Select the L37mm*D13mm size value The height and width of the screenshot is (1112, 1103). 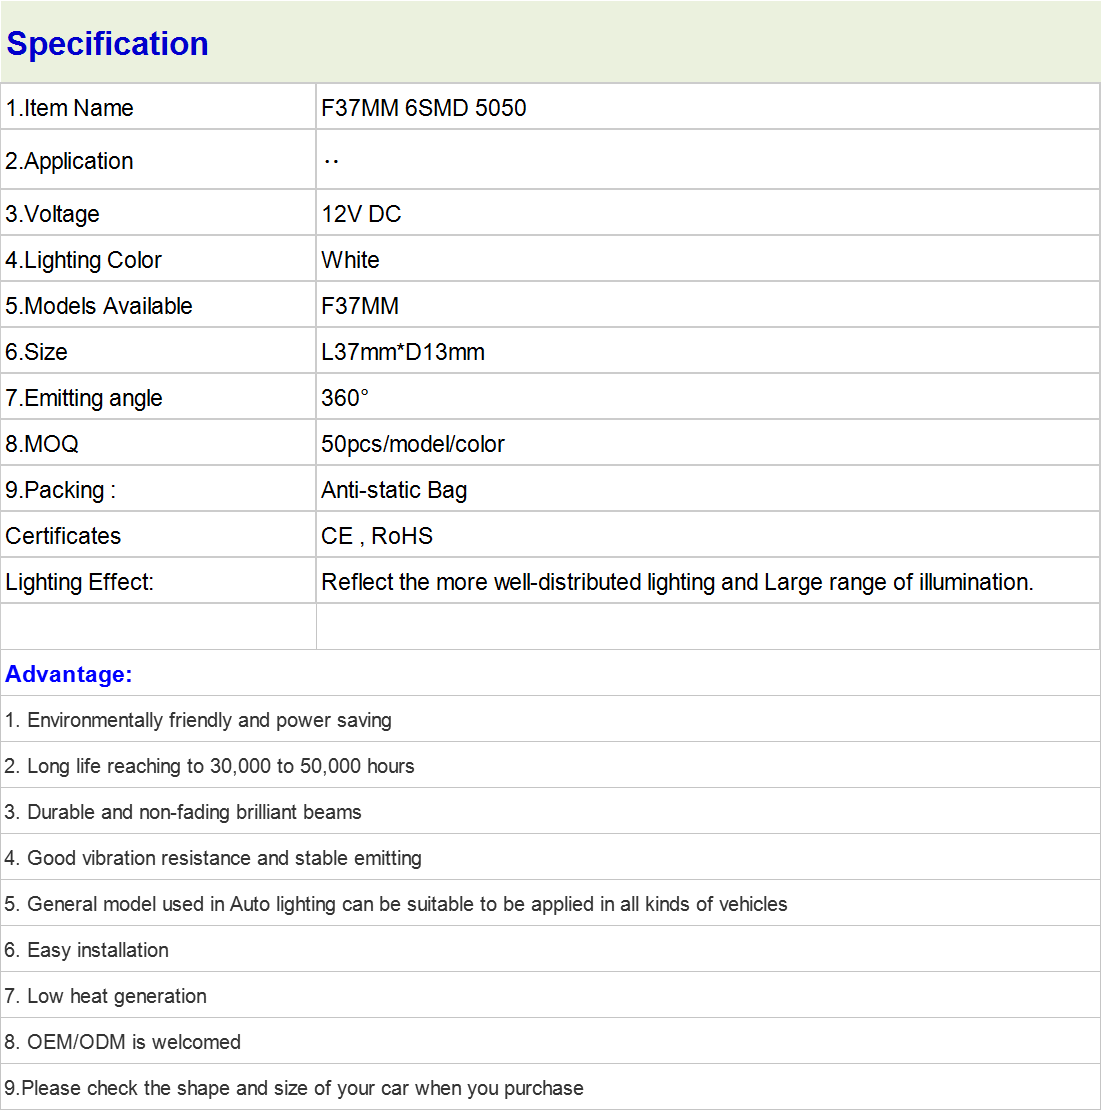[x=403, y=352]
